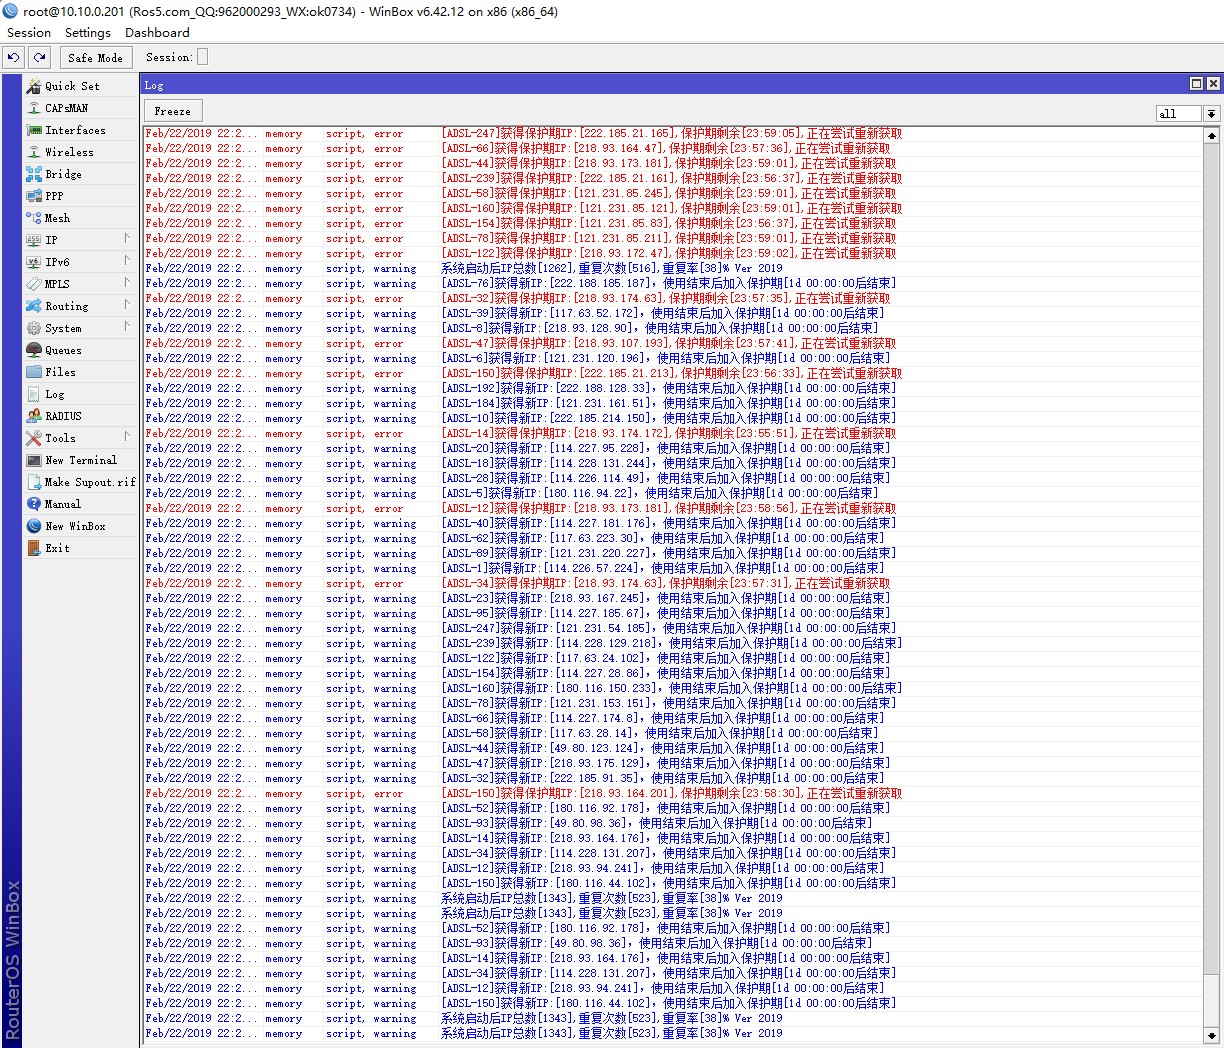The image size is (1224, 1048).
Task: Select ADSL-150 error entry with IP 218.93.164.201
Action: (672, 793)
